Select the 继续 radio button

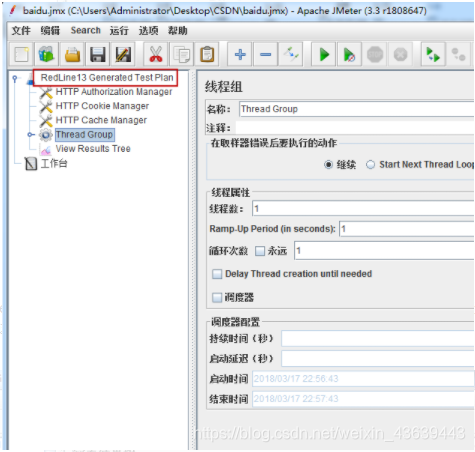tap(328, 165)
